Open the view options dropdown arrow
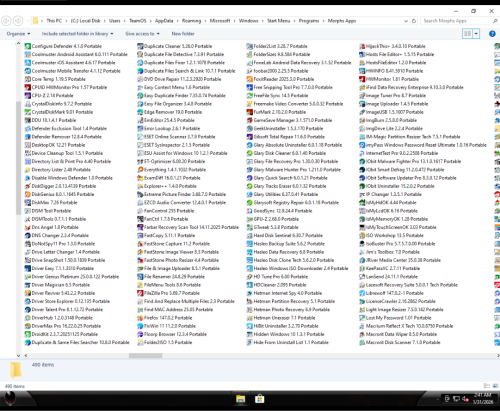Image resolution: width=500 pixels, height=411 pixels. point(476,34)
